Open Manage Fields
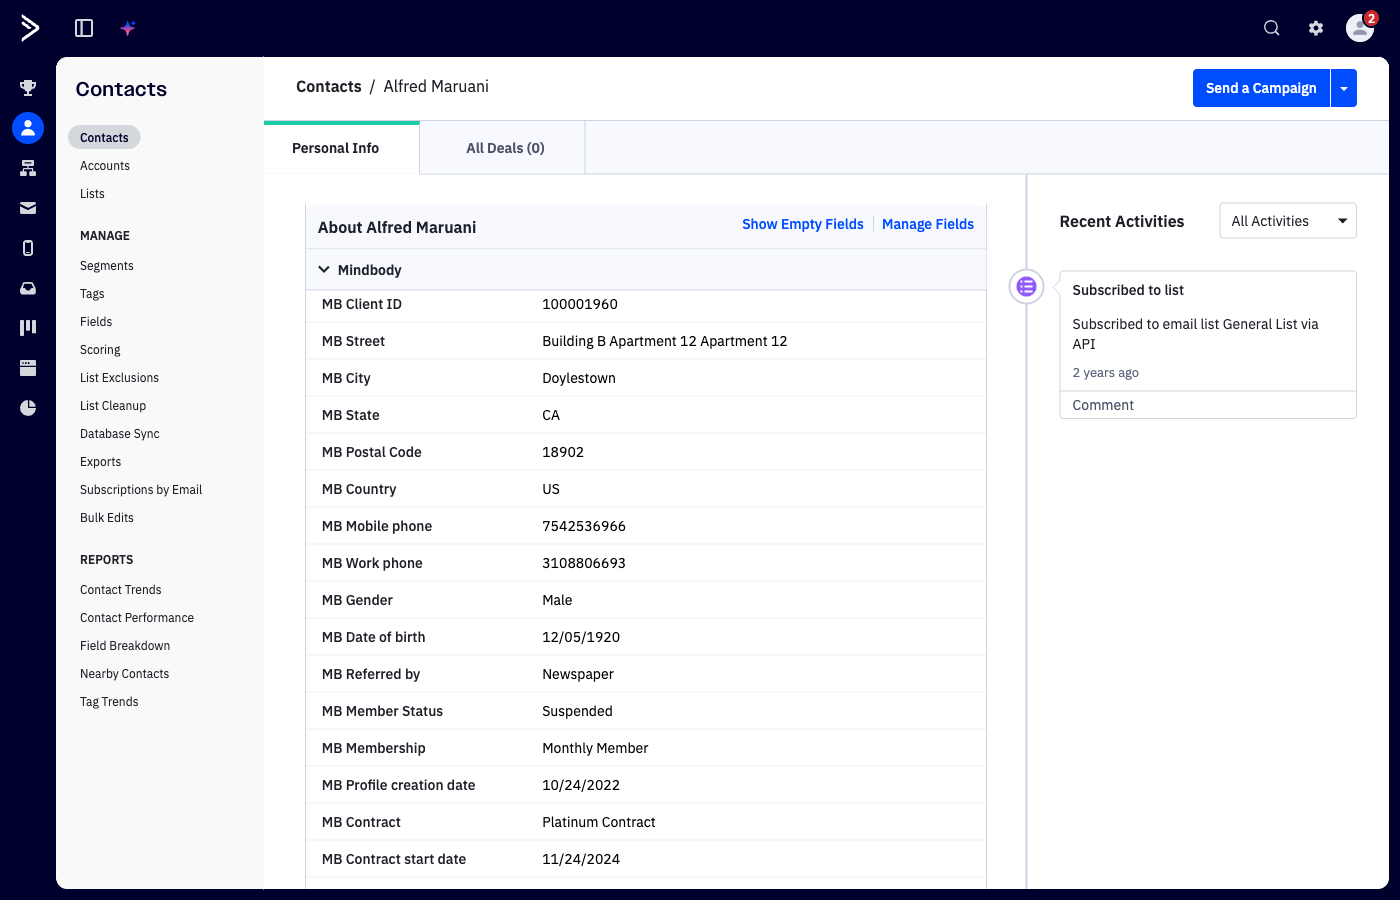Viewport: 1400px width, 900px height. tap(927, 224)
